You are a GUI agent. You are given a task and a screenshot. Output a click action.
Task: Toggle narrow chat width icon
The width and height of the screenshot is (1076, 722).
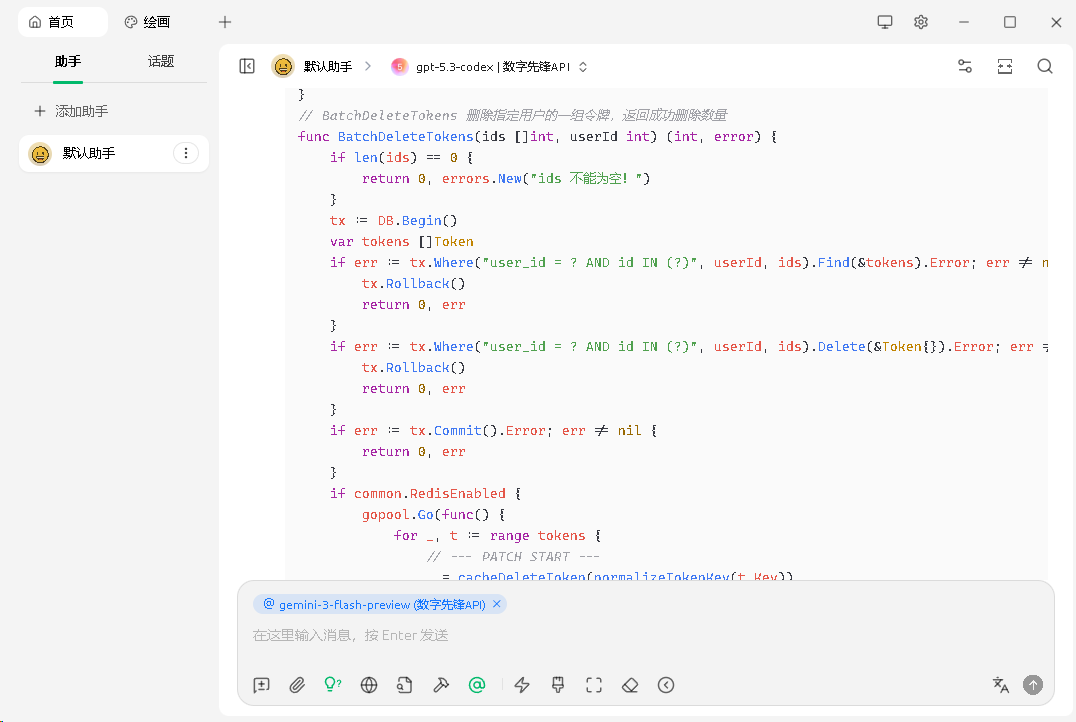tap(1004, 66)
